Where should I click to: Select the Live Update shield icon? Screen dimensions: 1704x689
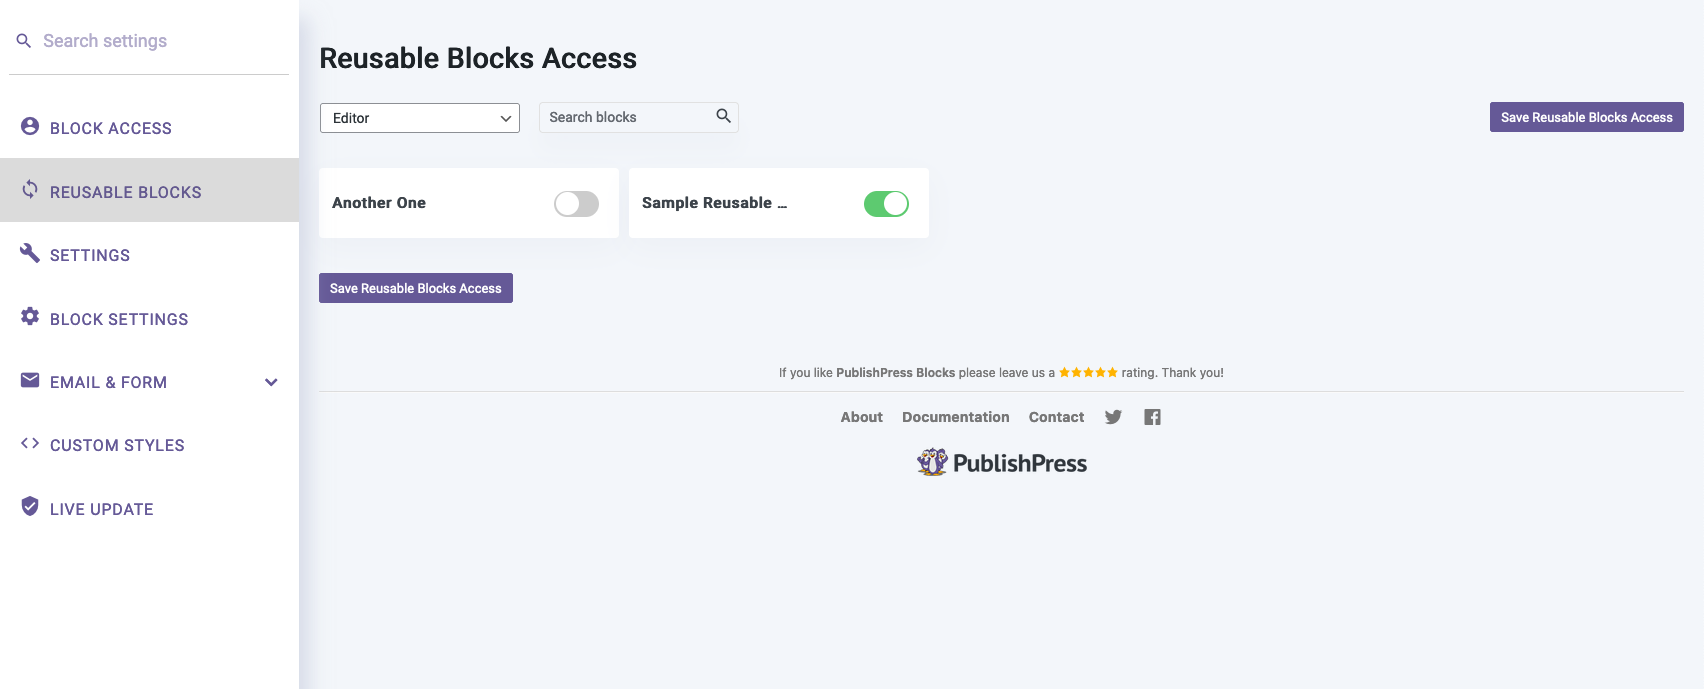pos(29,507)
